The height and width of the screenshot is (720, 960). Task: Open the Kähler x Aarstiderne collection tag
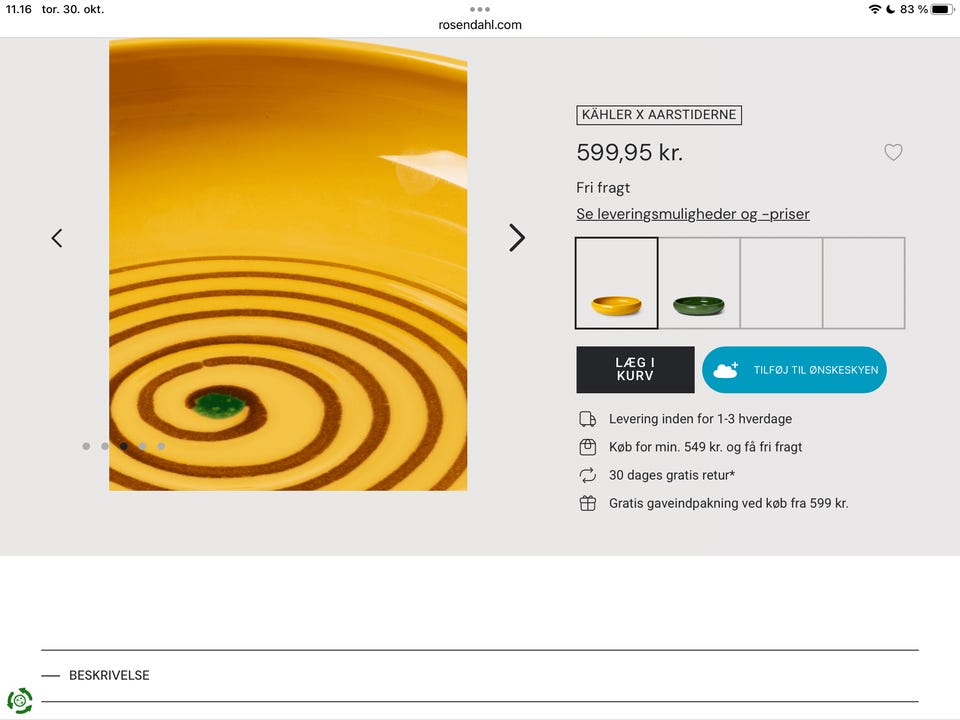tap(659, 115)
